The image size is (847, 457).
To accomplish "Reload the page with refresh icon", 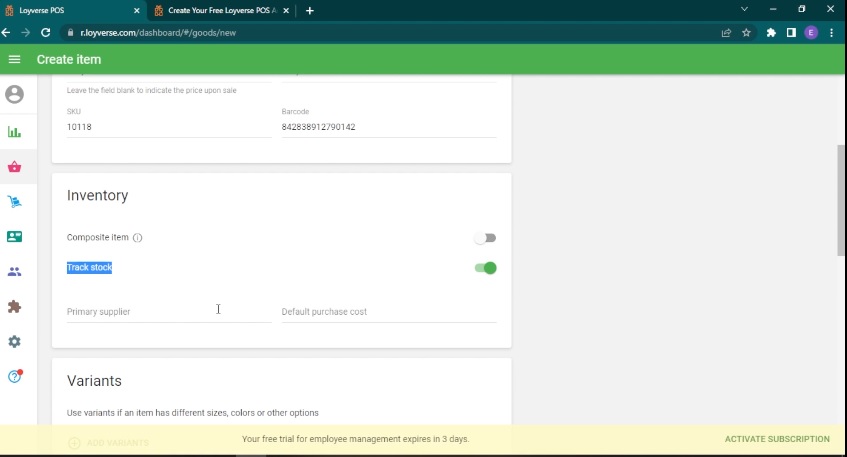I will tap(46, 33).
